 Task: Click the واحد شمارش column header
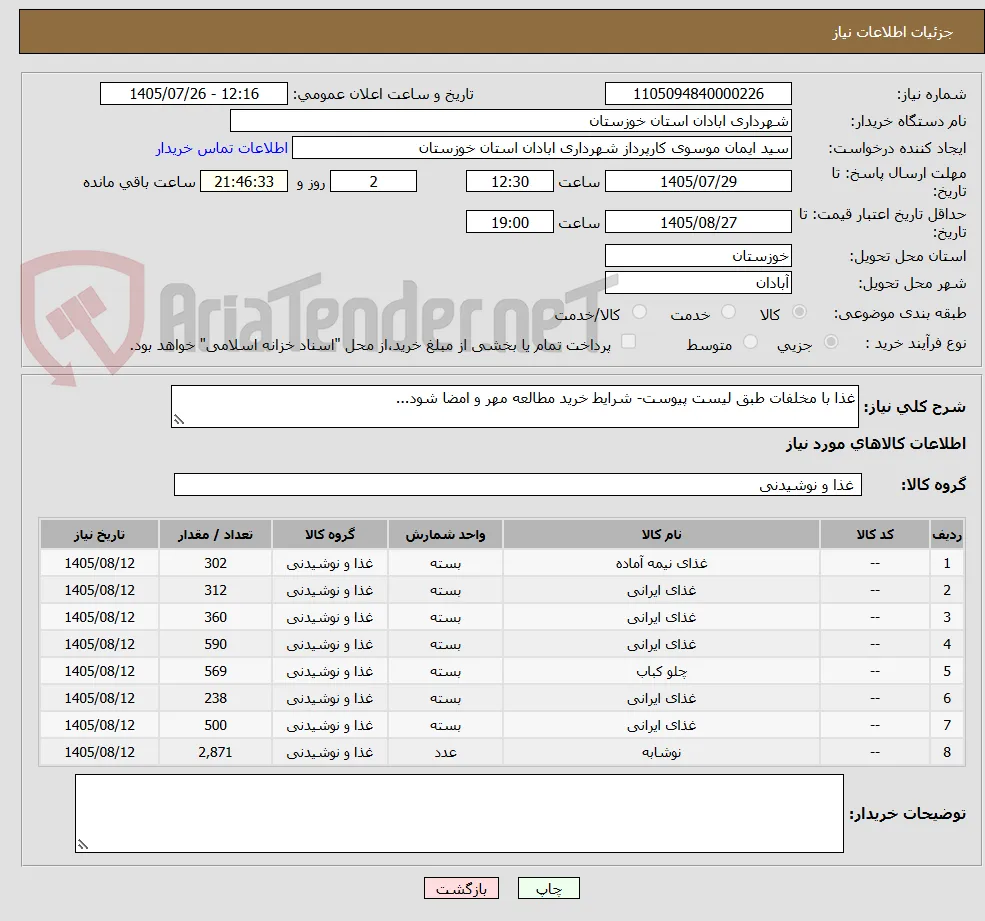(x=445, y=535)
